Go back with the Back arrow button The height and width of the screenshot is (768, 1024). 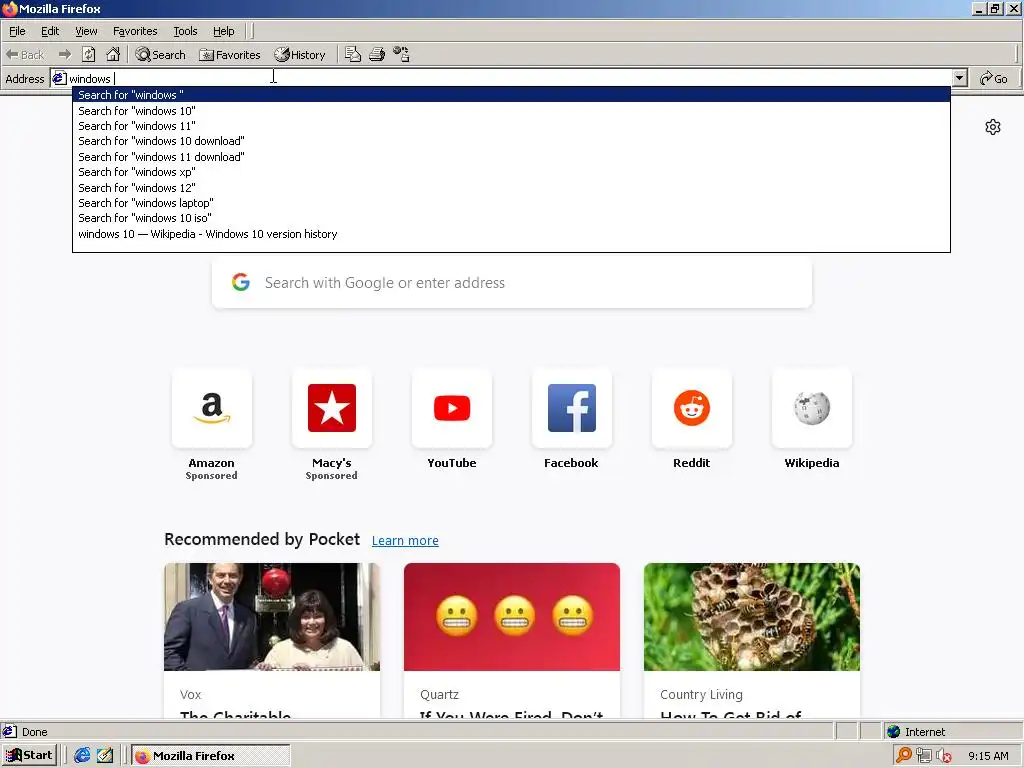(25, 55)
